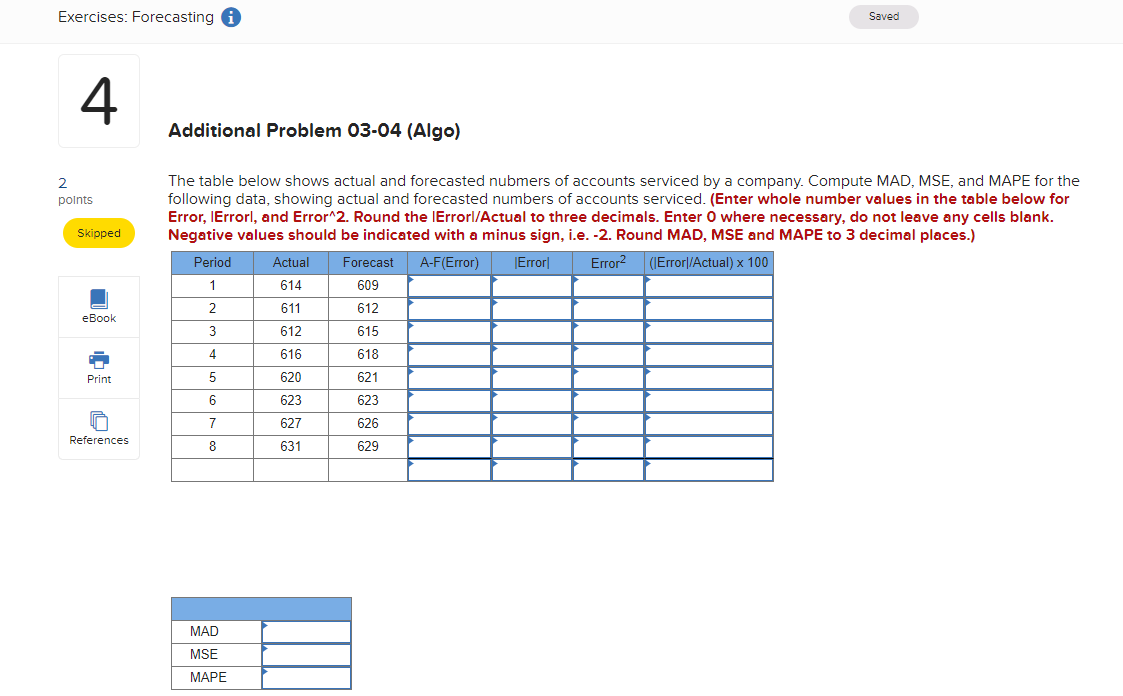Select the percentage error input for Period 8
Viewport: 1123px width, 696px height.
pyautogui.click(x=708, y=446)
